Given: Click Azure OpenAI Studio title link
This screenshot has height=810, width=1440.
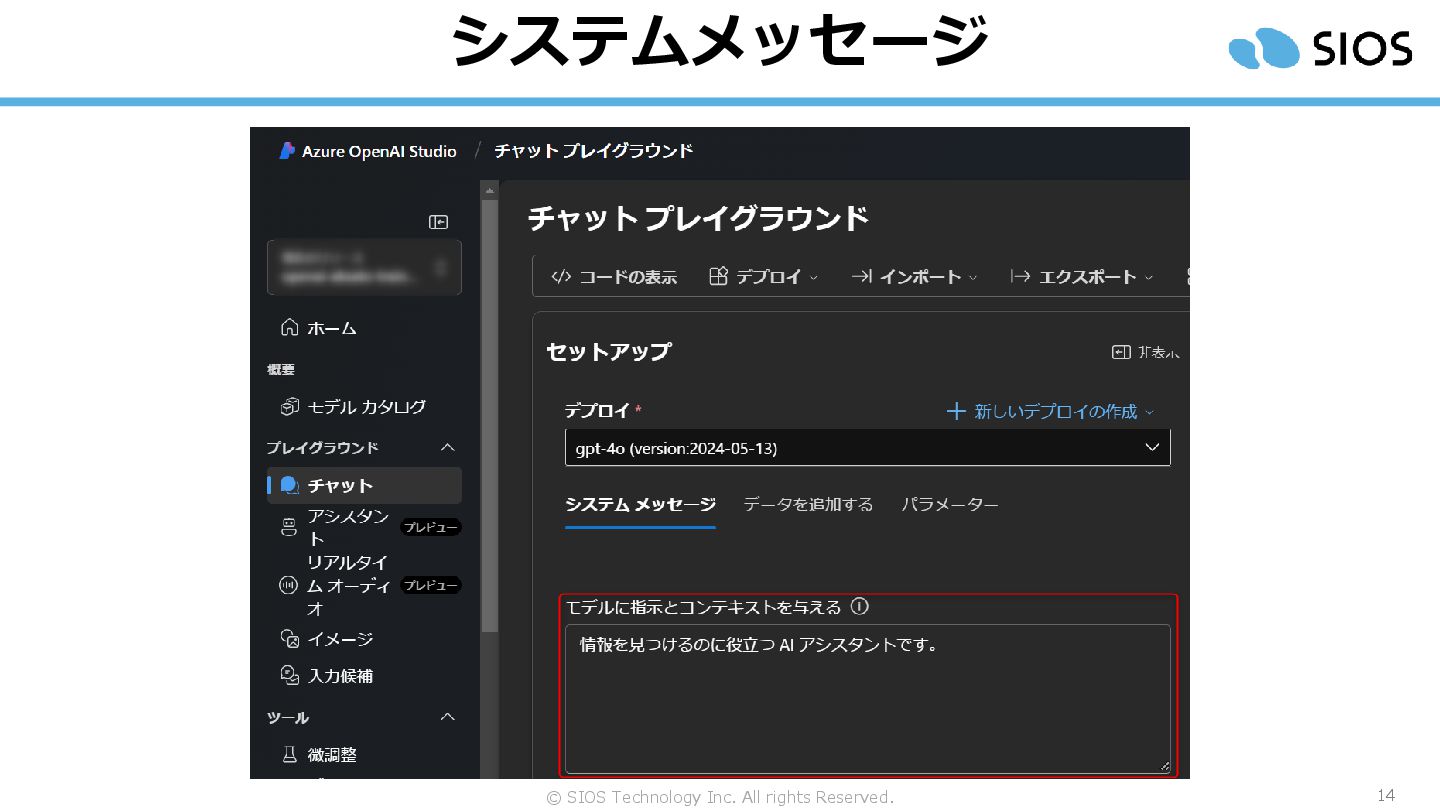Looking at the screenshot, I should [379, 152].
